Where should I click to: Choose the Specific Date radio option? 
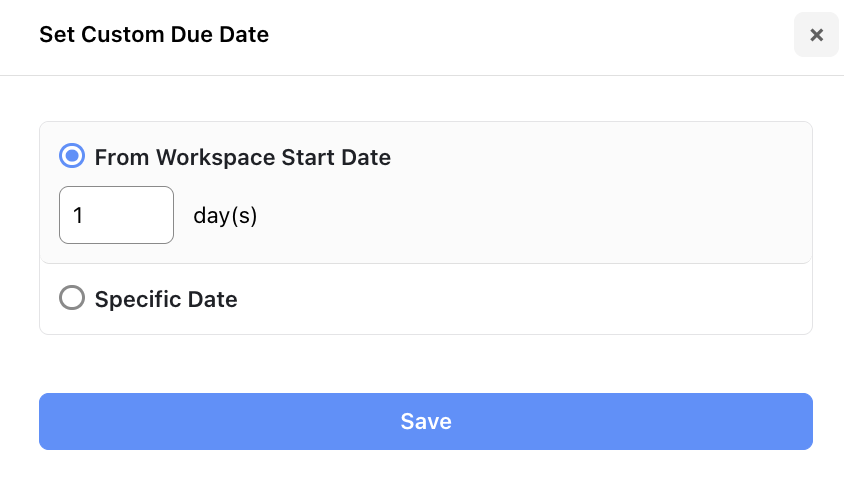72,298
